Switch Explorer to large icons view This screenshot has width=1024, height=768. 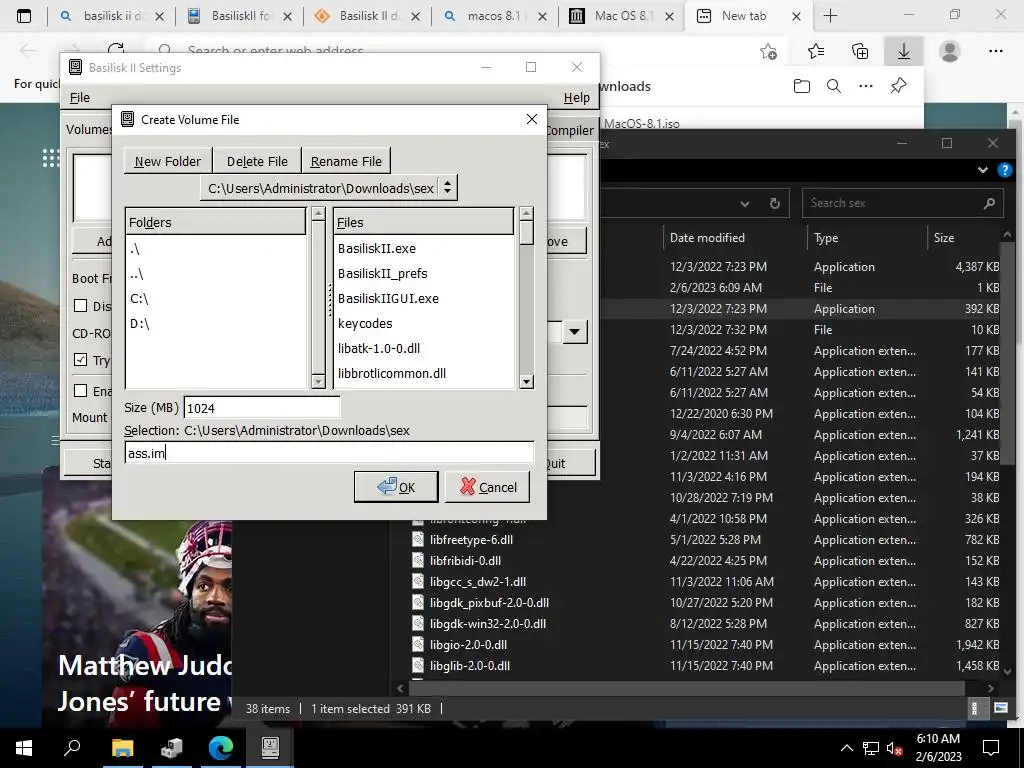[x=1000, y=708]
